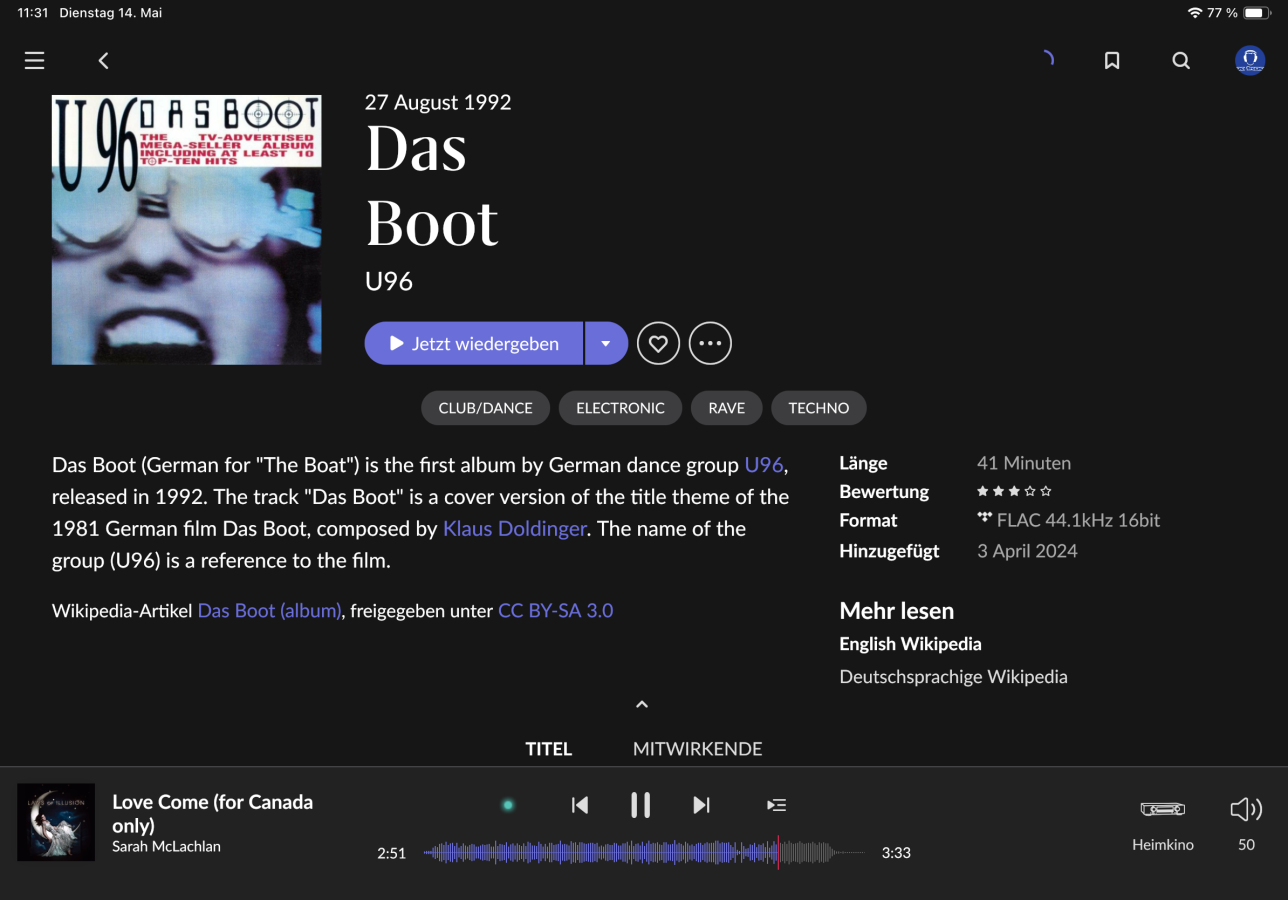
Task: Tap the Wi-Fi icon in status bar
Action: pyautogui.click(x=1195, y=13)
